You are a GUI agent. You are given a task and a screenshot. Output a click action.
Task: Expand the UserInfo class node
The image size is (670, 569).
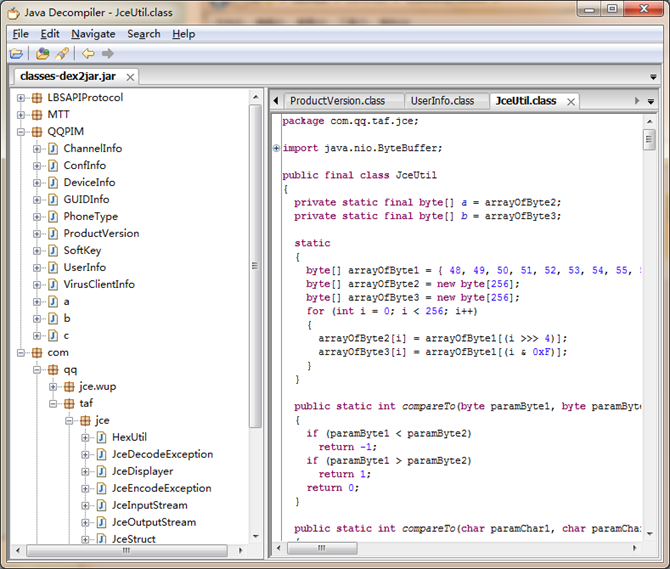coord(37,268)
